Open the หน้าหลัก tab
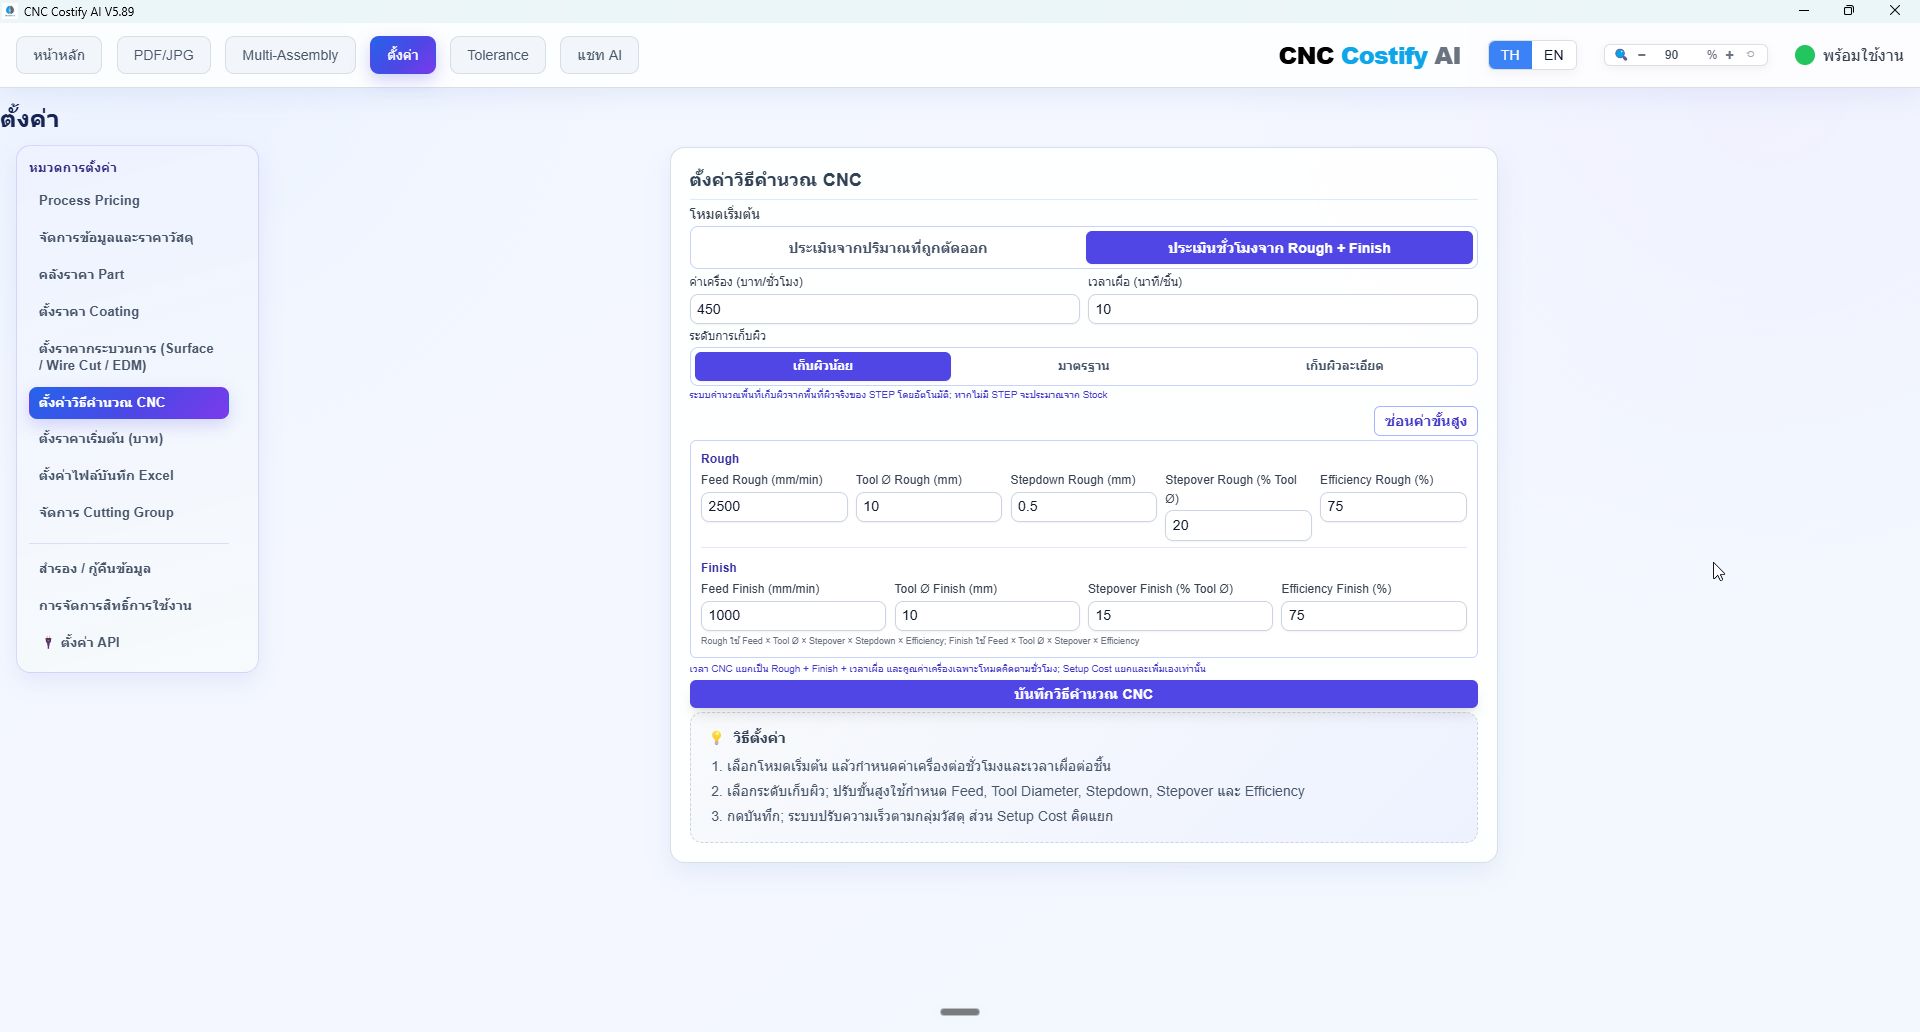The height and width of the screenshot is (1032, 1920). pos(59,55)
